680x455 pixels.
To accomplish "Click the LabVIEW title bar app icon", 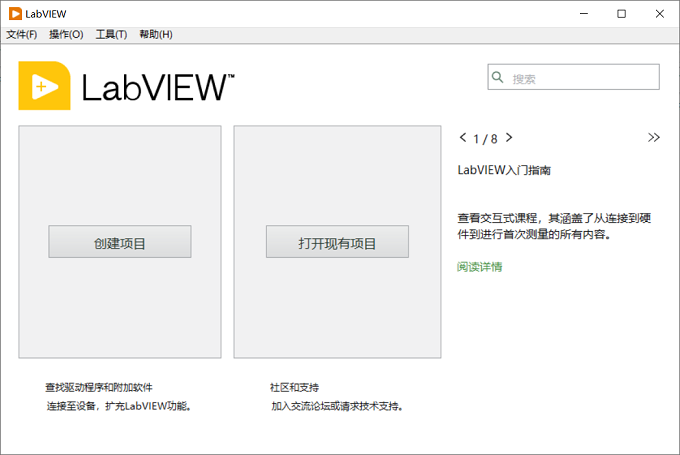I will click(15, 14).
